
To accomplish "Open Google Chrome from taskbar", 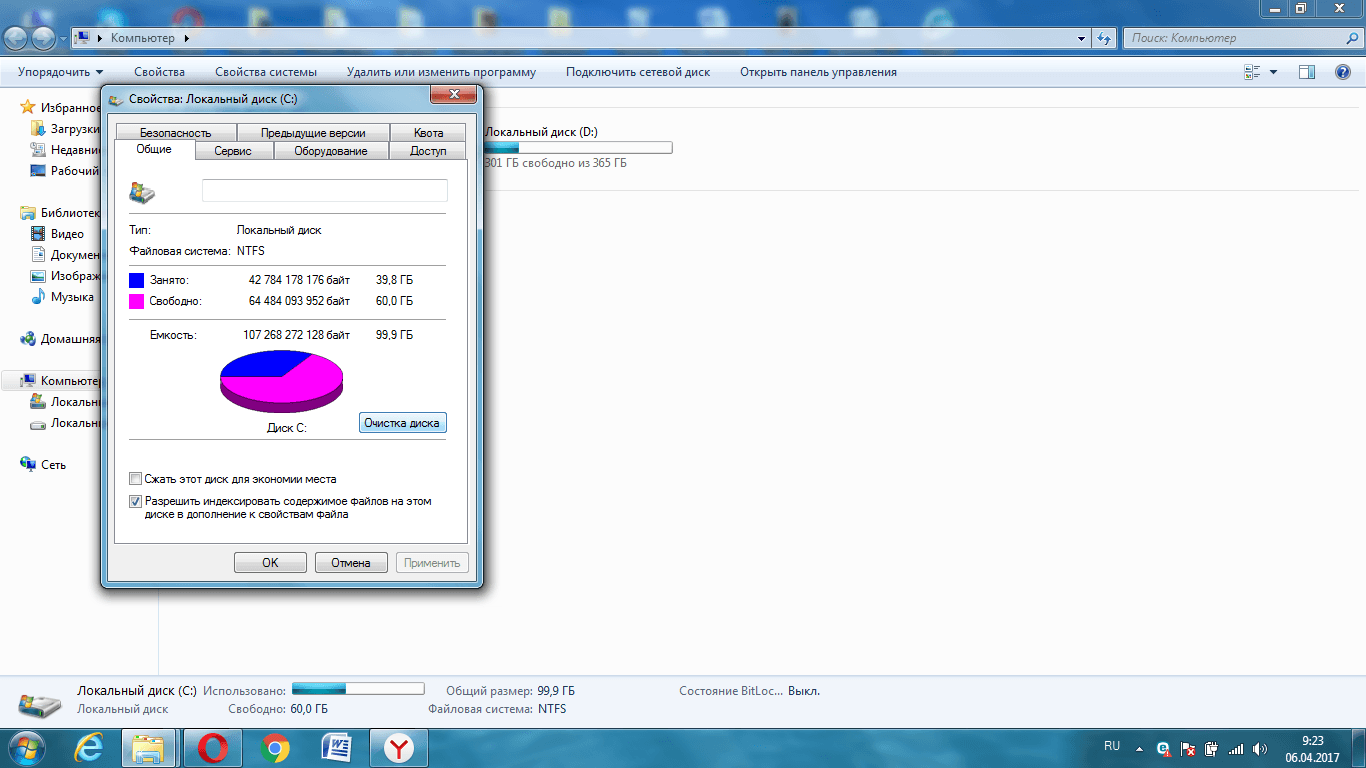I will [275, 748].
